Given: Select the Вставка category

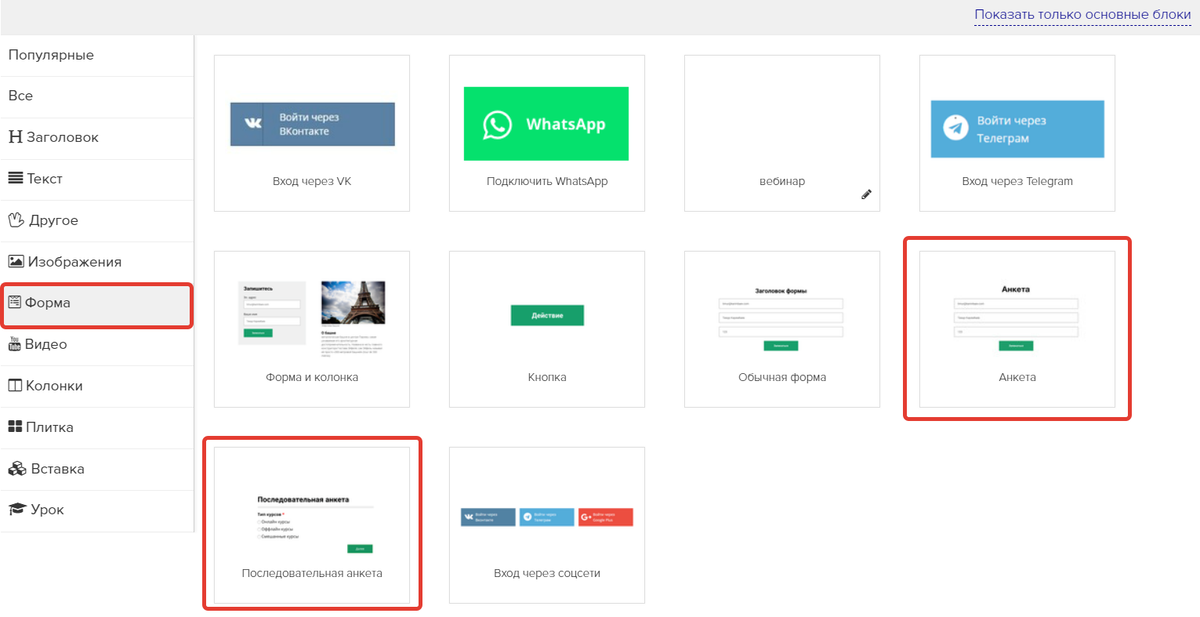Looking at the screenshot, I should 96,469.
